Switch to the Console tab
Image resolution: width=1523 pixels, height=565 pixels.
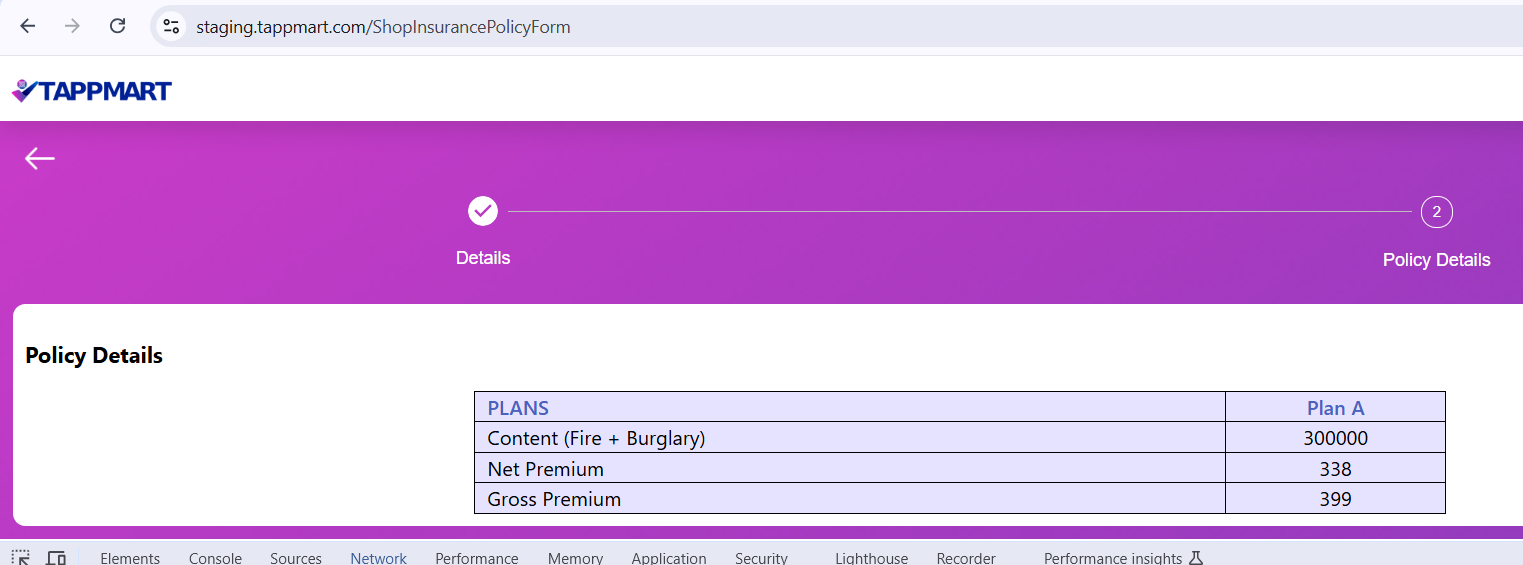coord(215,558)
